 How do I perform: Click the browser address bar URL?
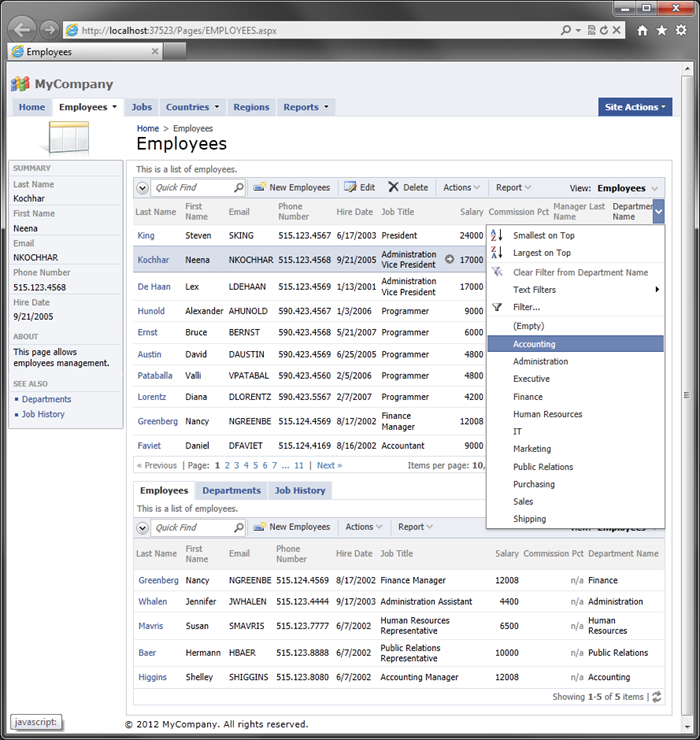coord(179,31)
